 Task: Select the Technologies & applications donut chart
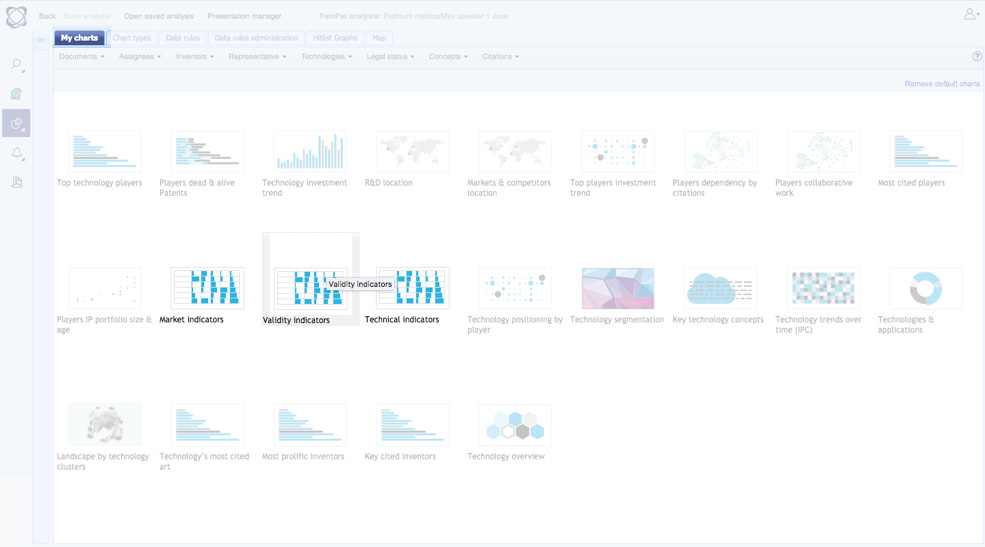(x=925, y=289)
